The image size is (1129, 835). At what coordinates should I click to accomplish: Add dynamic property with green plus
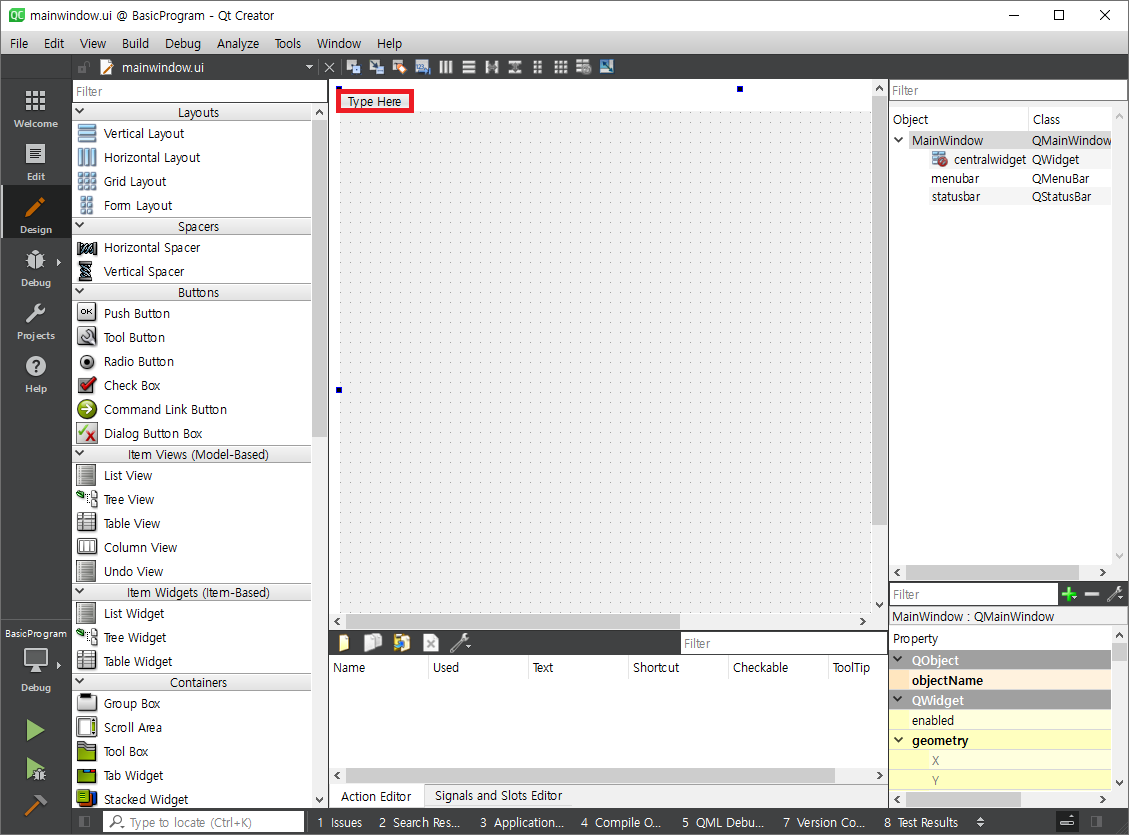point(1069,594)
